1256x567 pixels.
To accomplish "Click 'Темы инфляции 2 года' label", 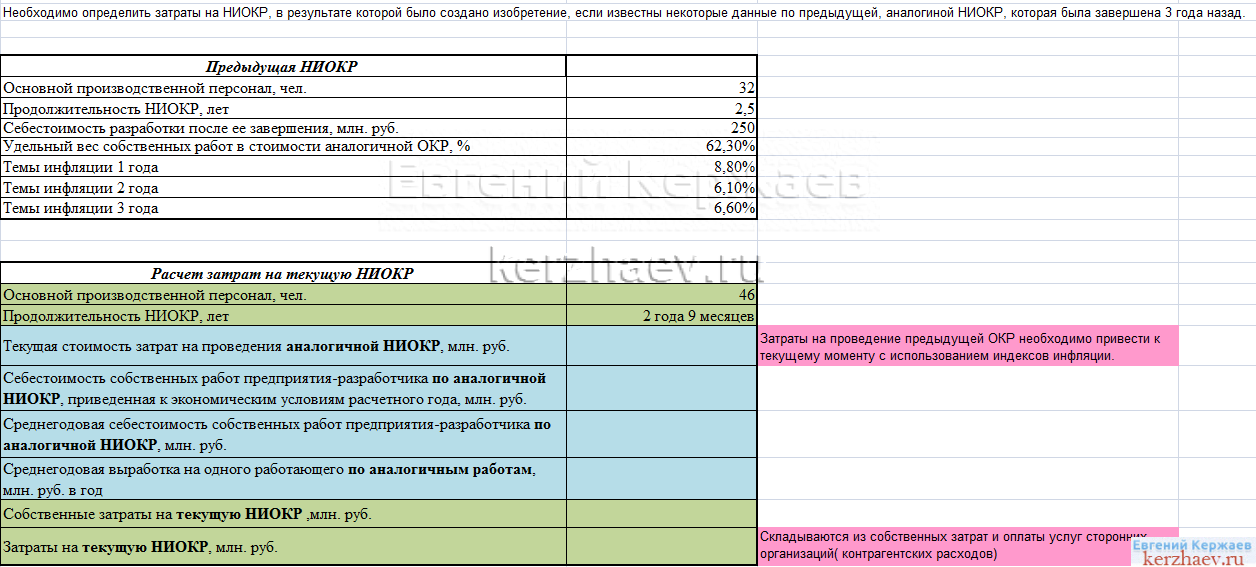I will pos(81,188).
